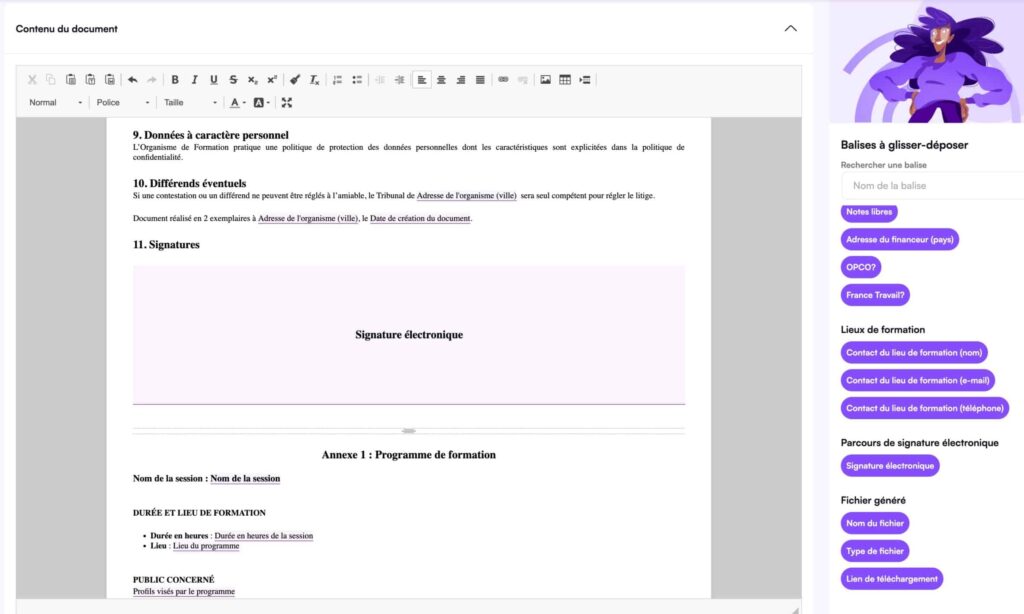Image resolution: width=1024 pixels, height=614 pixels.
Task: Open the Taille font size dropdown
Action: point(190,103)
